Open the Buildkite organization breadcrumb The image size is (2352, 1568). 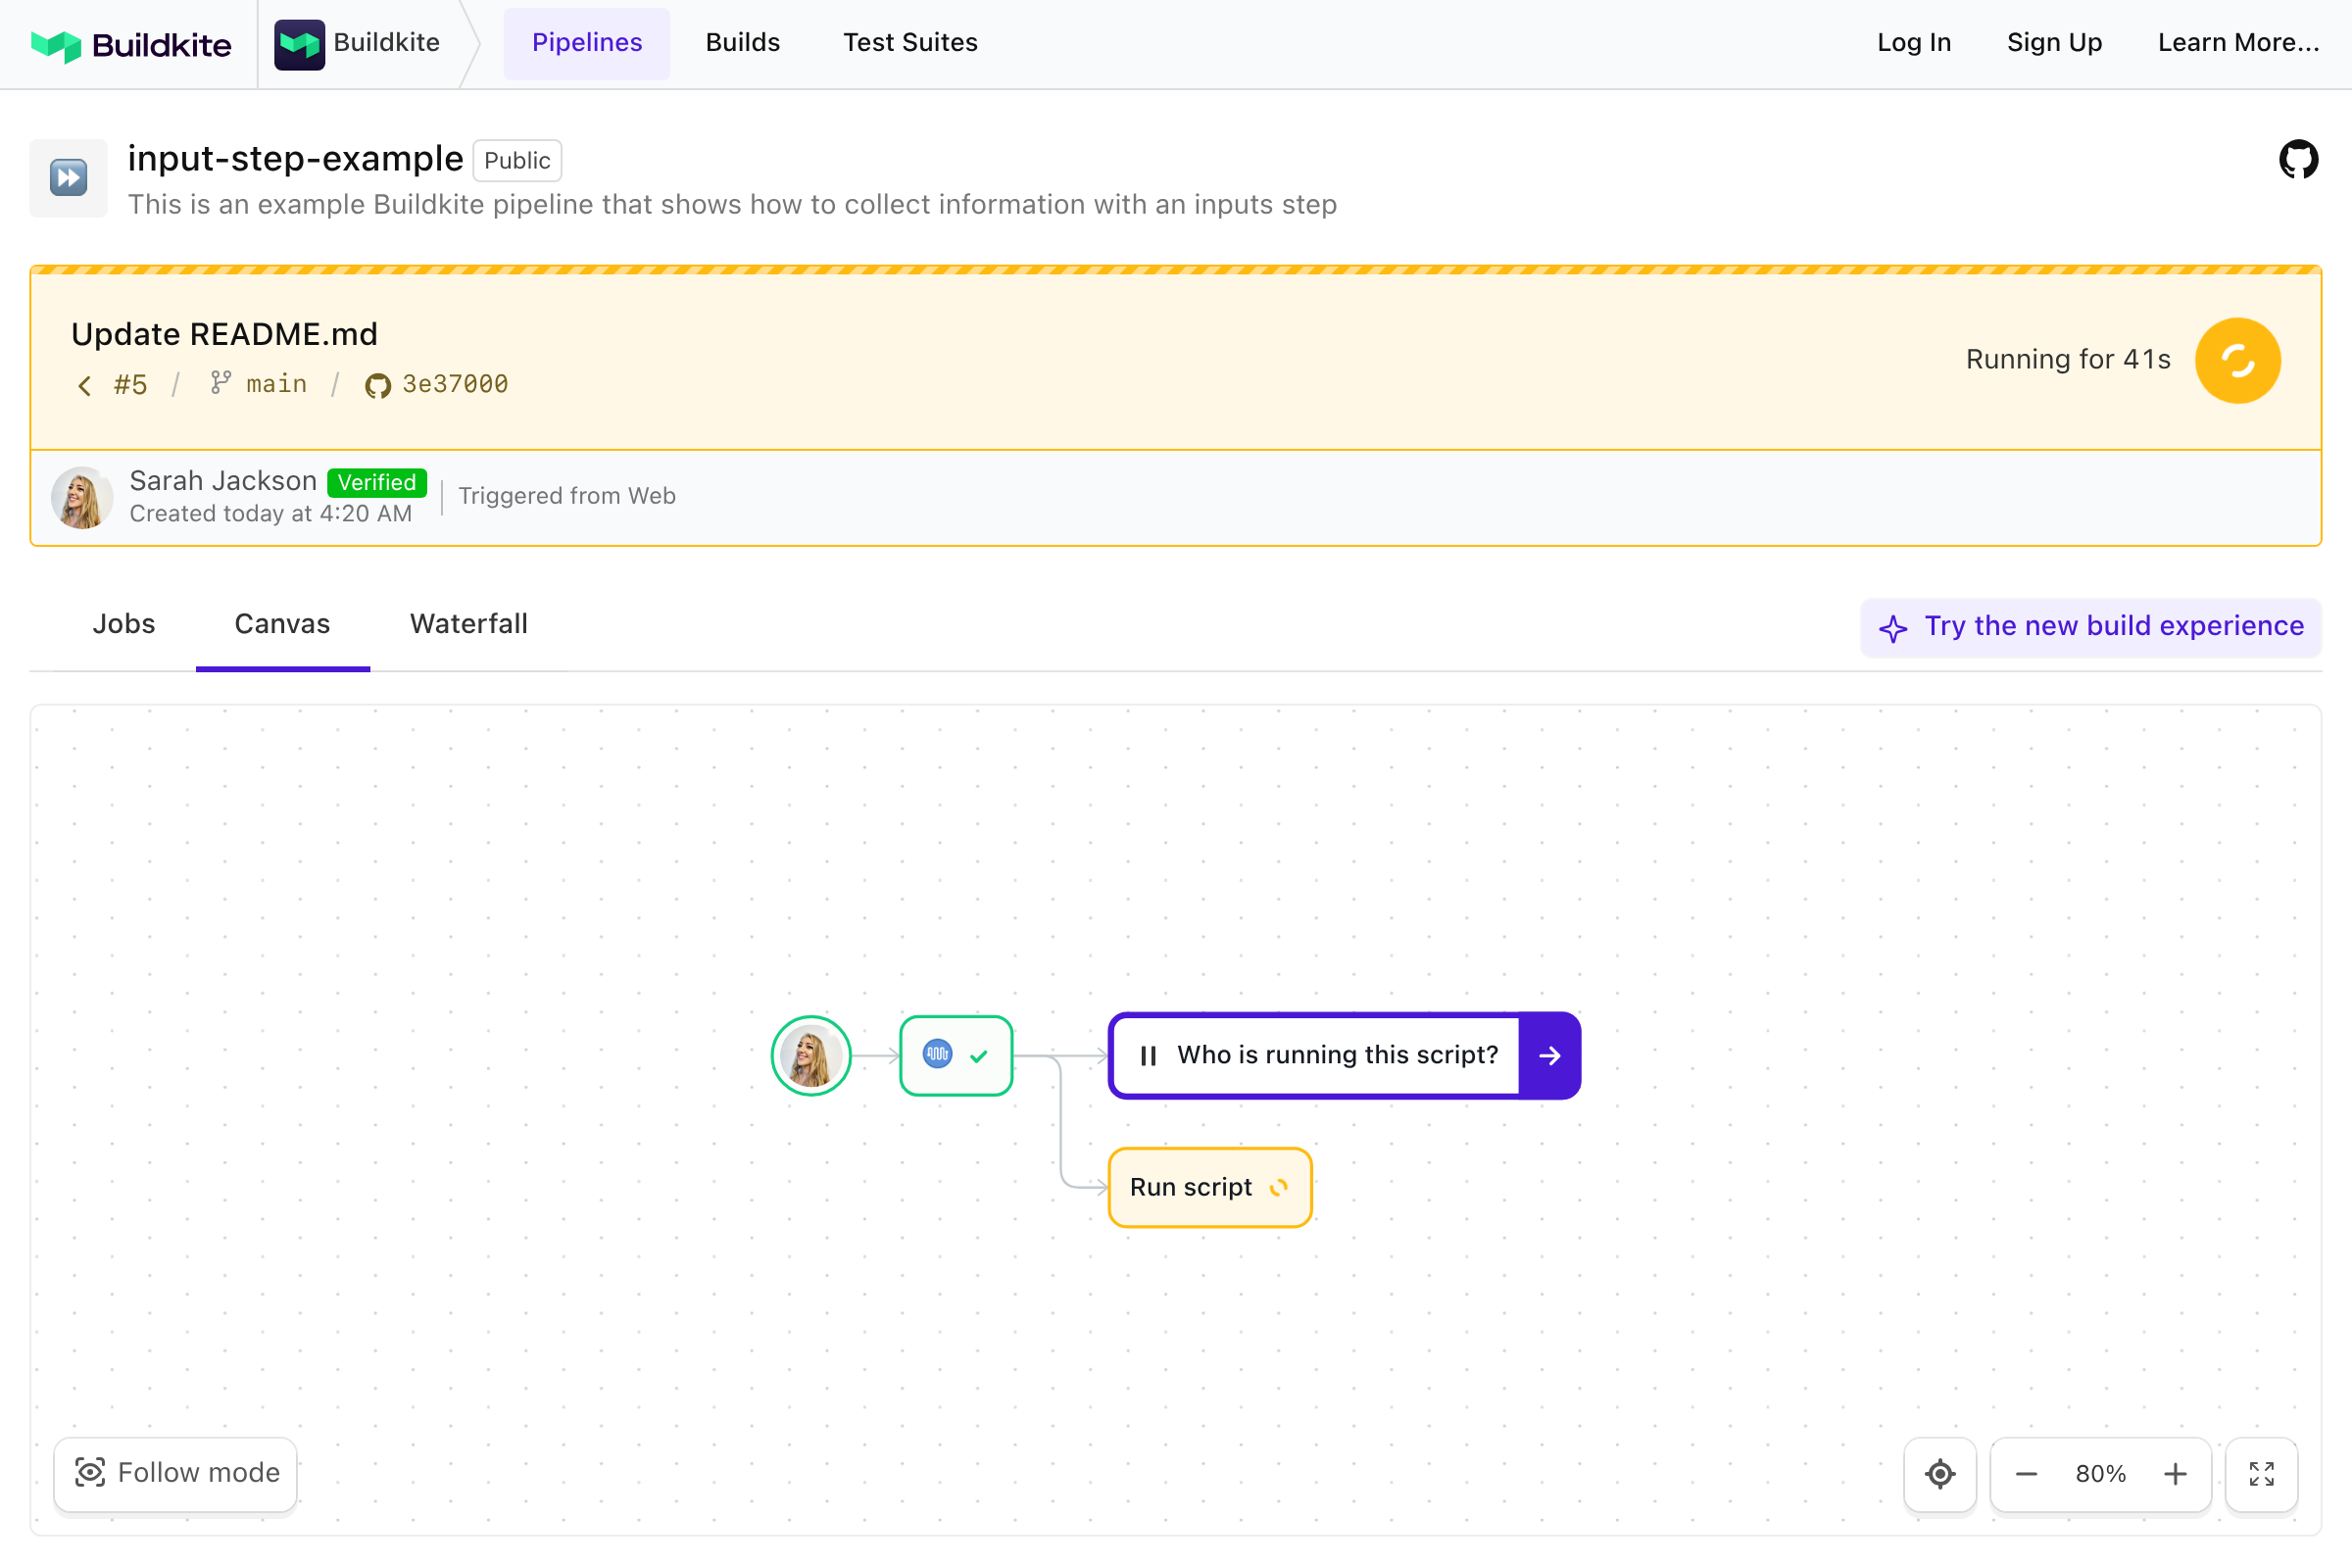pos(358,43)
